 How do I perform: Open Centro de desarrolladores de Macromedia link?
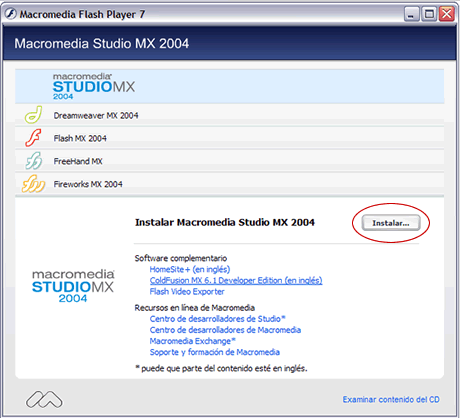[225, 330]
